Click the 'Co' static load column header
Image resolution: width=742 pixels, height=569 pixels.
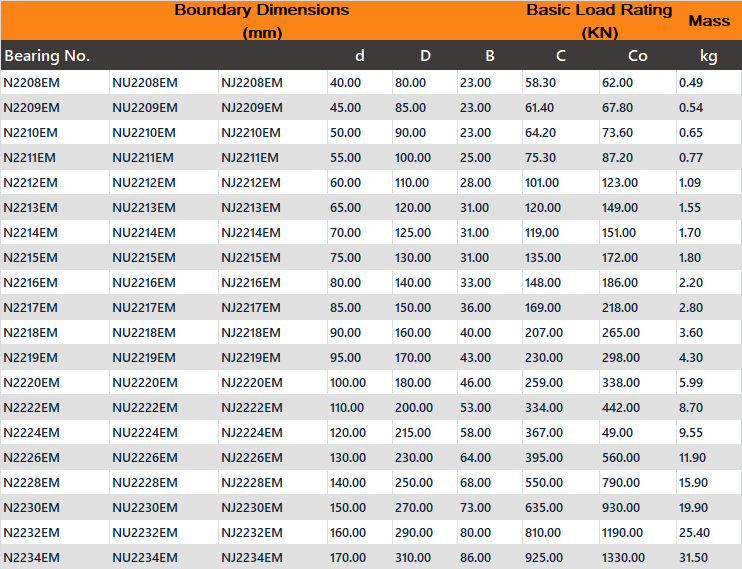coord(637,56)
